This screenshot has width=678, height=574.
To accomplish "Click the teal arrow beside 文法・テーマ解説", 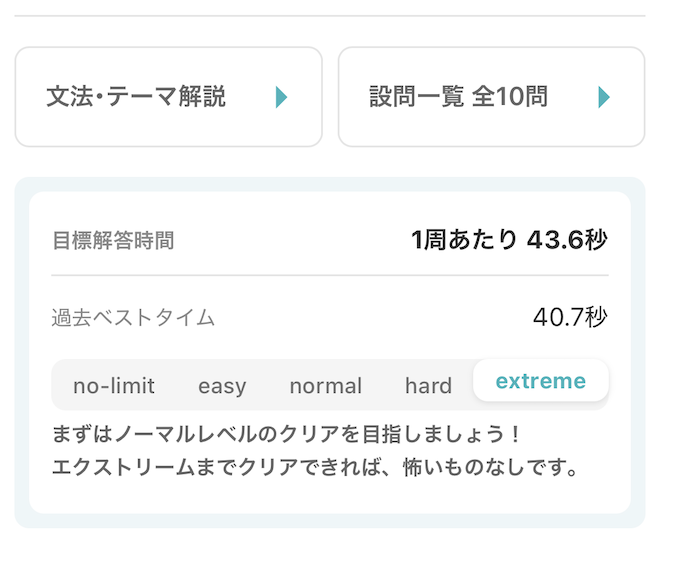I will [282, 97].
